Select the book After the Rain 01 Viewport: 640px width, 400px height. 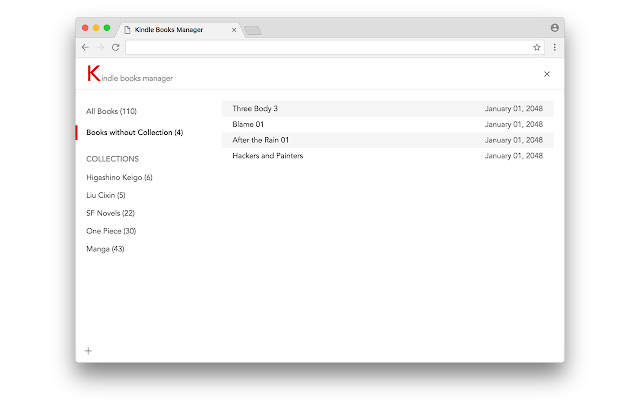(x=388, y=140)
